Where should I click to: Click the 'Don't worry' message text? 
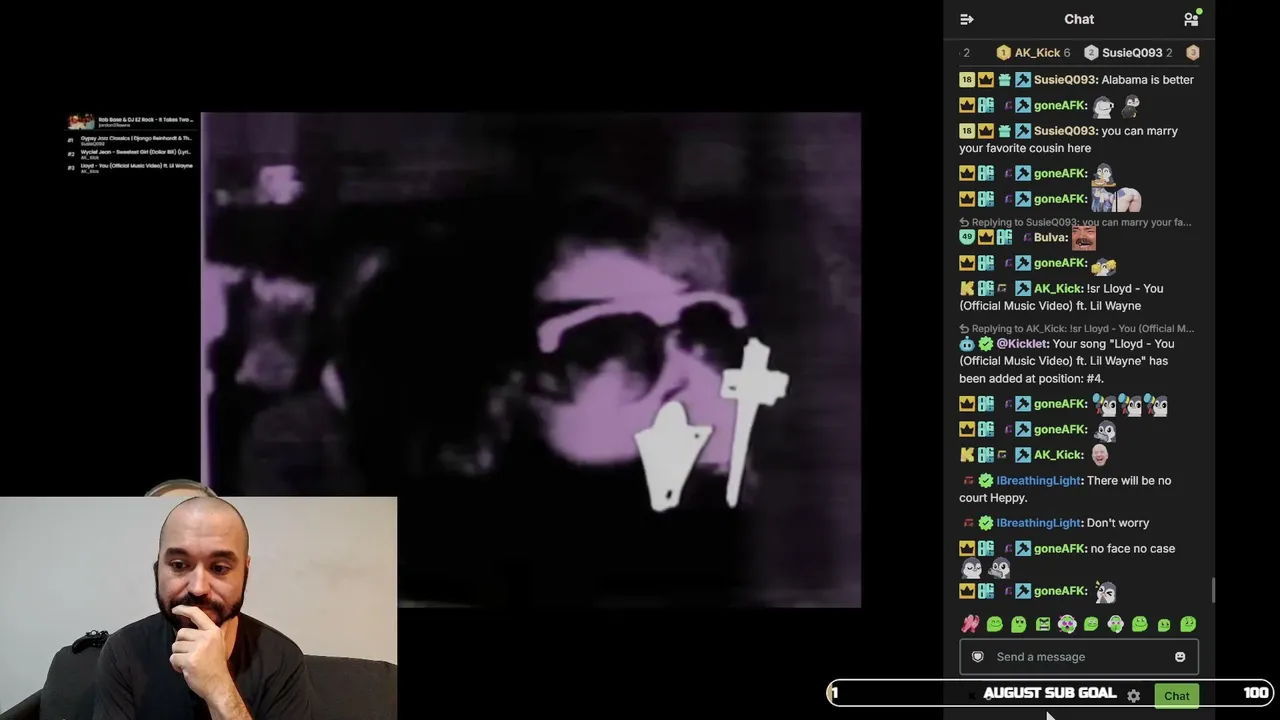(x=1118, y=523)
